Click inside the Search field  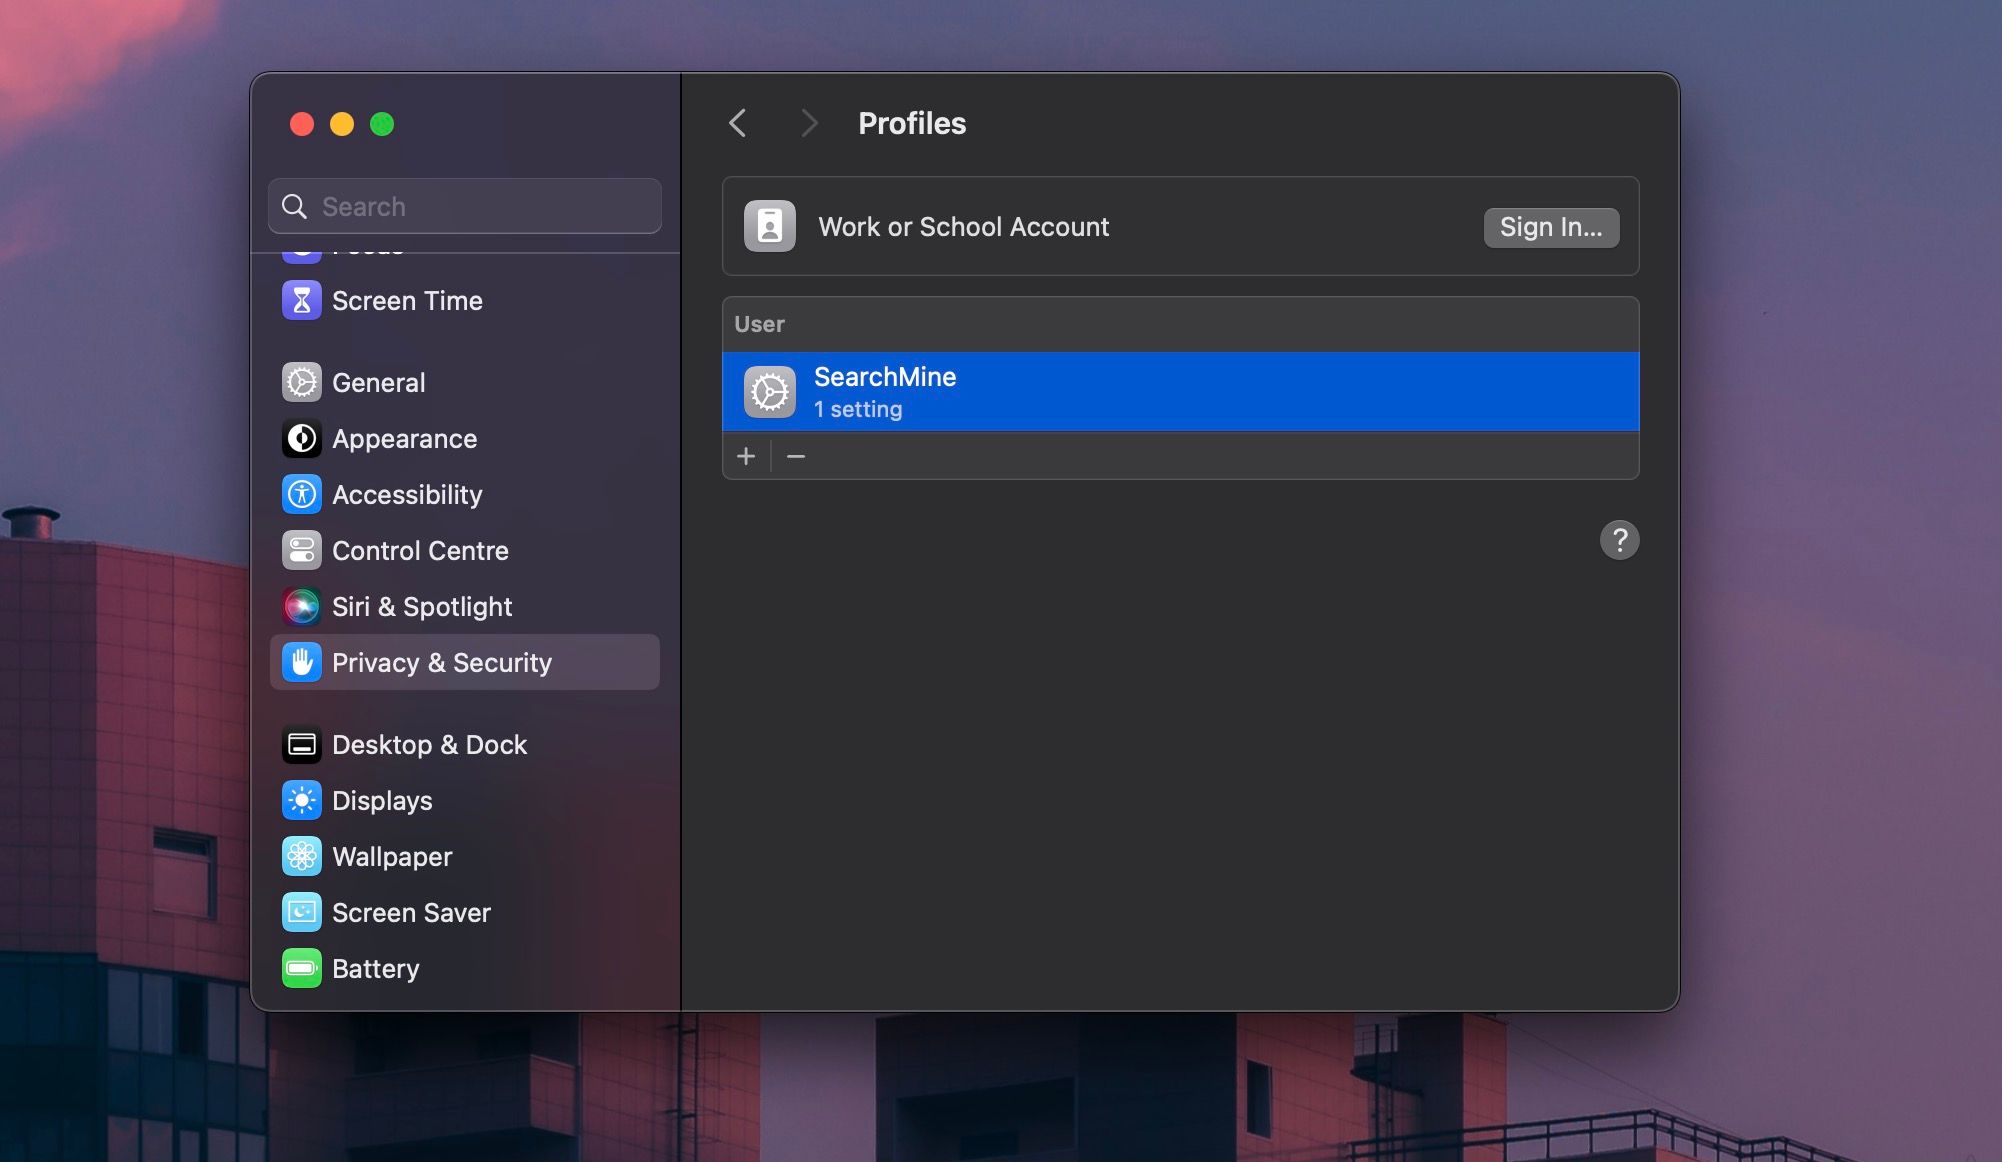pos(464,206)
